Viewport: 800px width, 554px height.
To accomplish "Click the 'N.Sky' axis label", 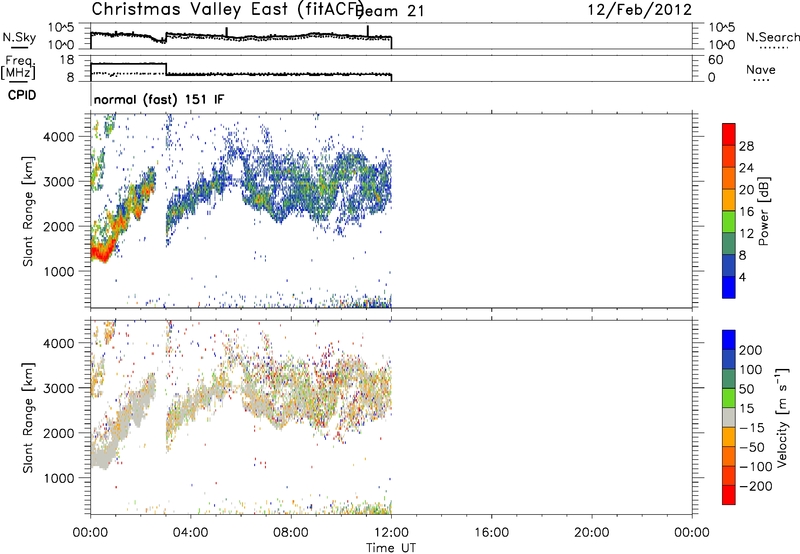I will pyautogui.click(x=19, y=37).
